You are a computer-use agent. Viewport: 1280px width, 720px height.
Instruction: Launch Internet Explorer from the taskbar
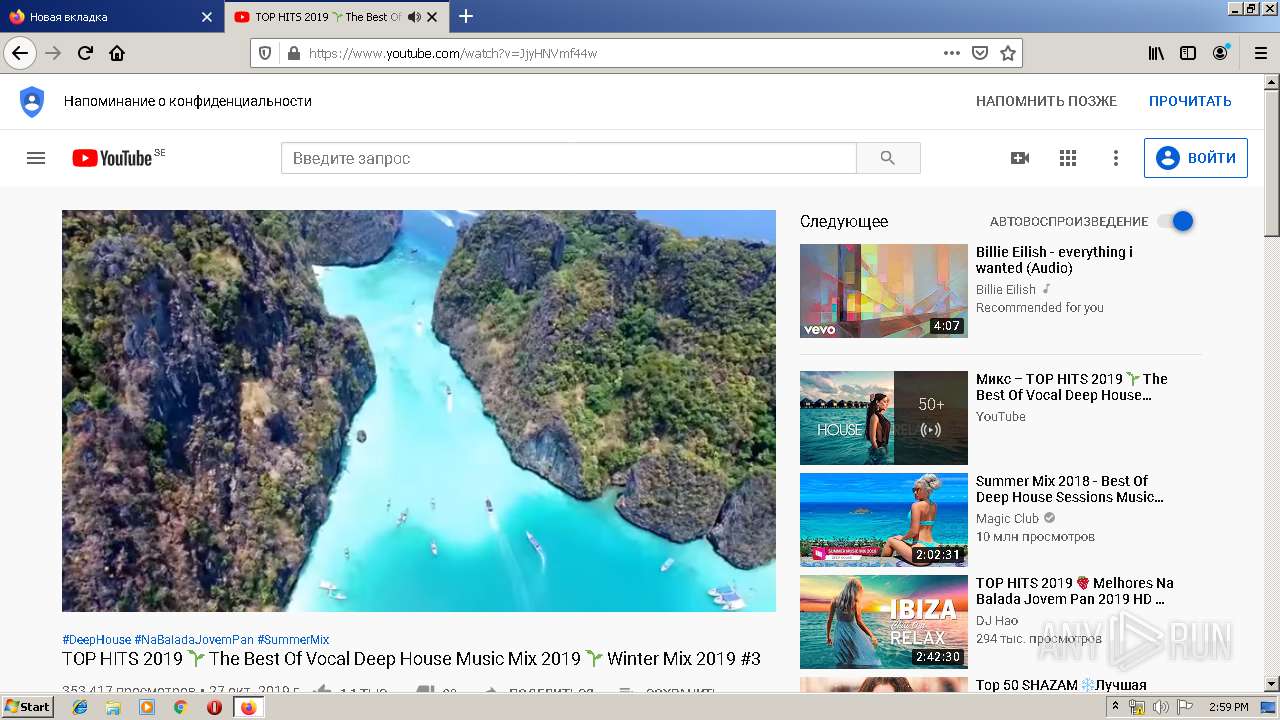point(80,707)
